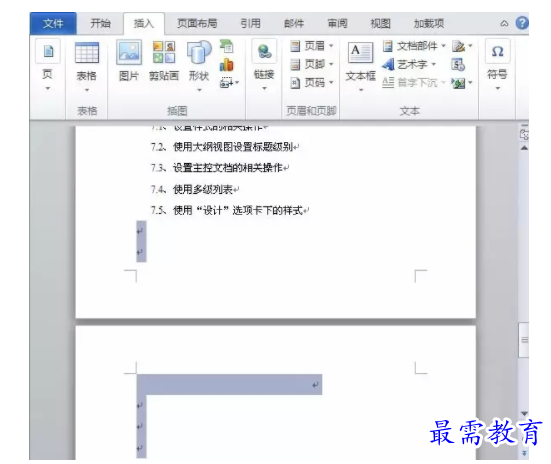This screenshot has width=551, height=464.
Task: Click text line 7.4 使用多级列表
Action: point(195,189)
